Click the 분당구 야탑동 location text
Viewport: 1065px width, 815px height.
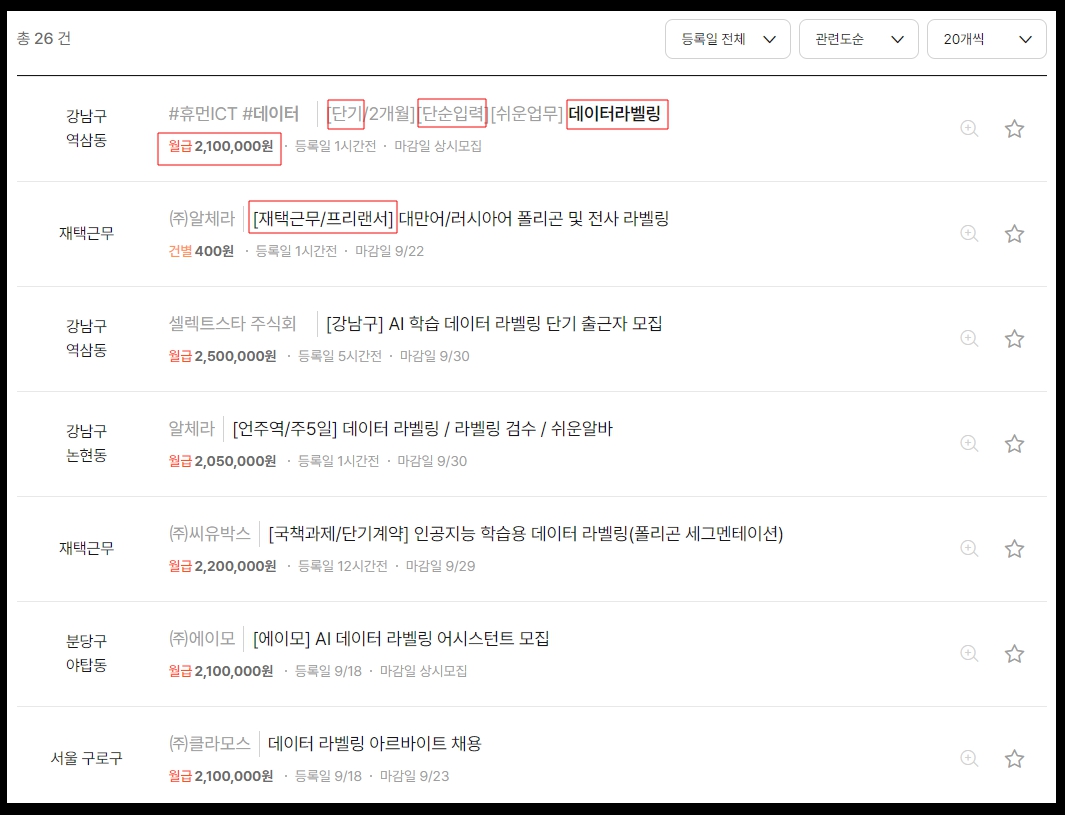(x=86, y=653)
